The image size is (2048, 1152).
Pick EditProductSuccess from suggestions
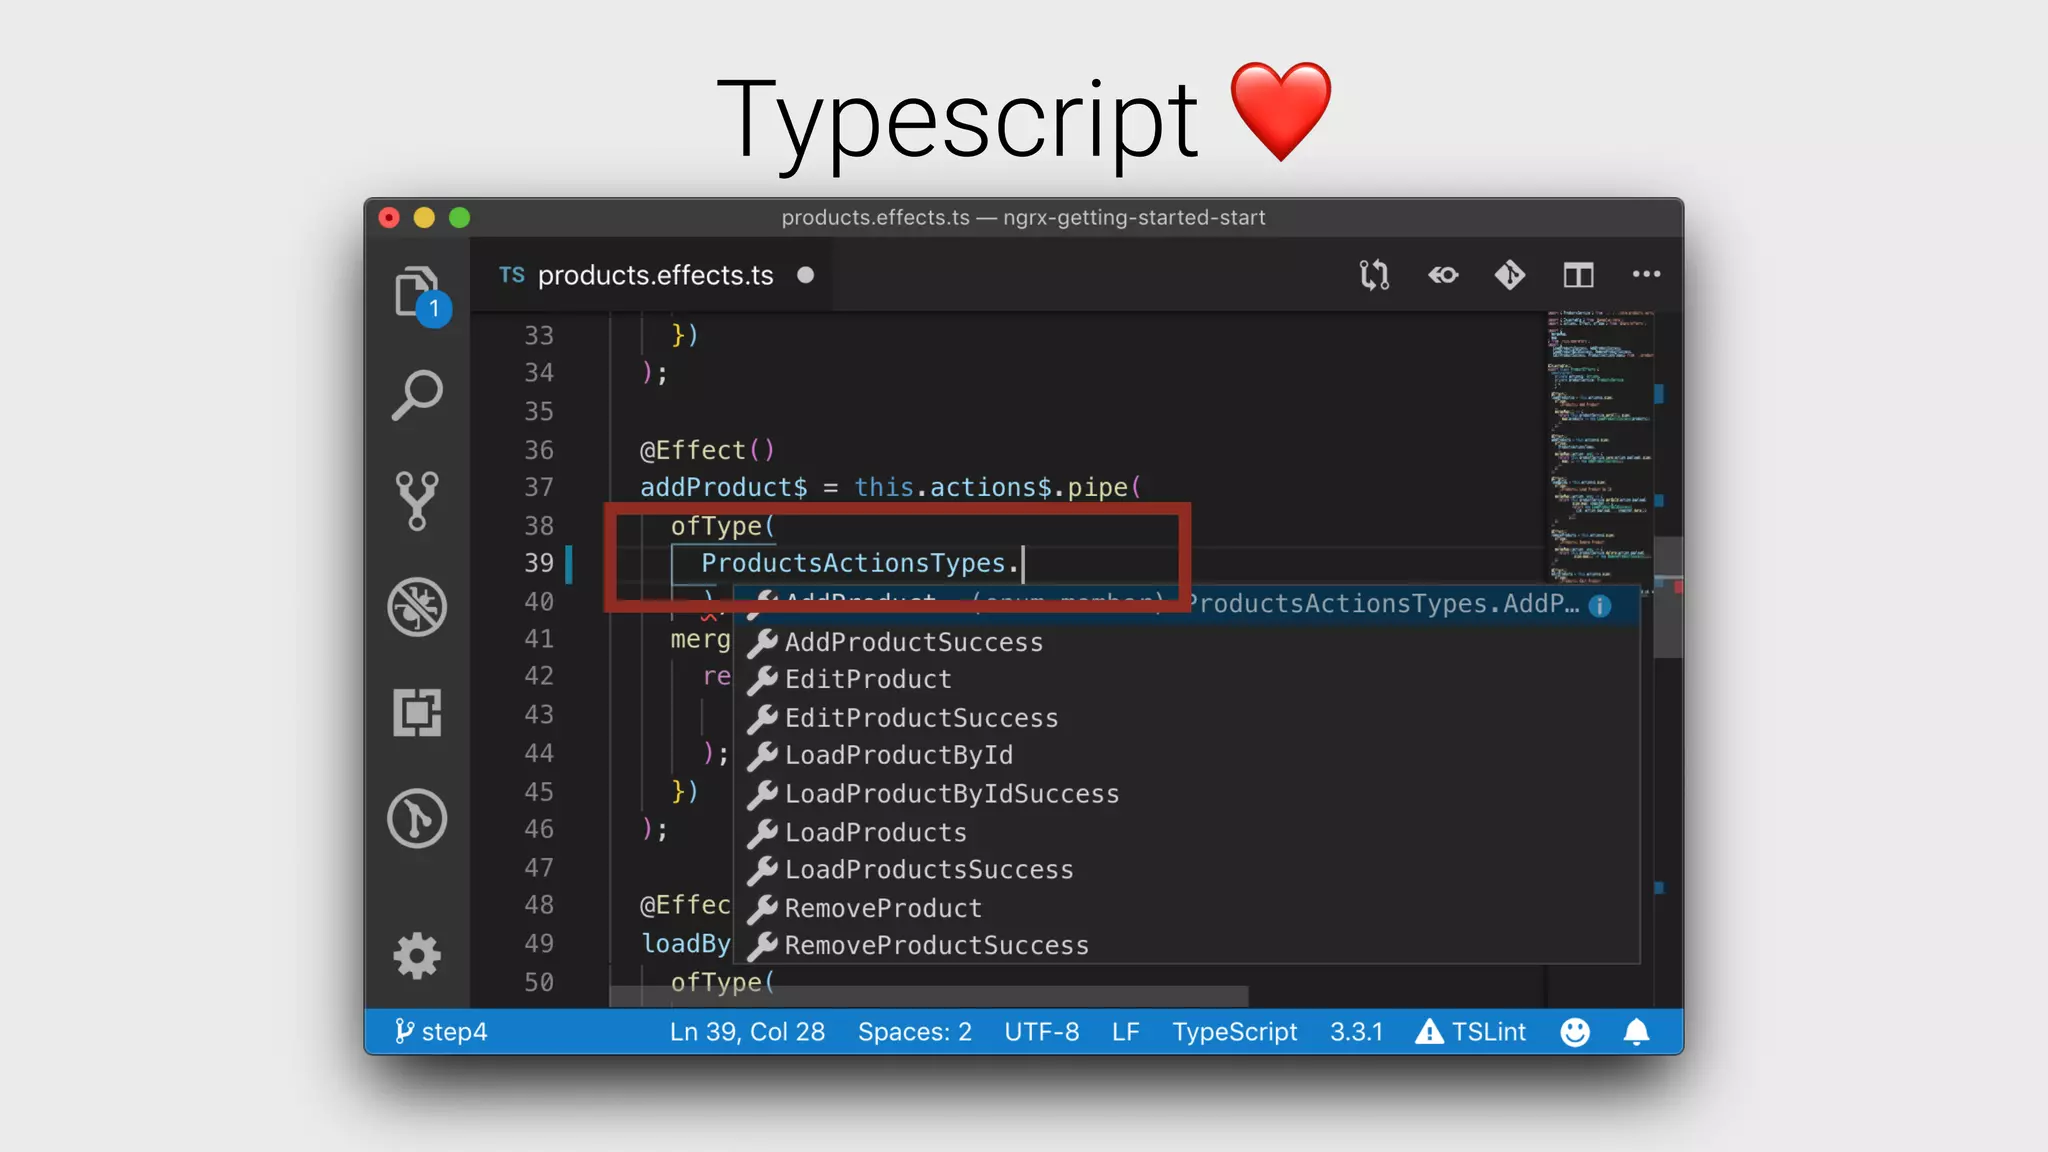point(1187,718)
